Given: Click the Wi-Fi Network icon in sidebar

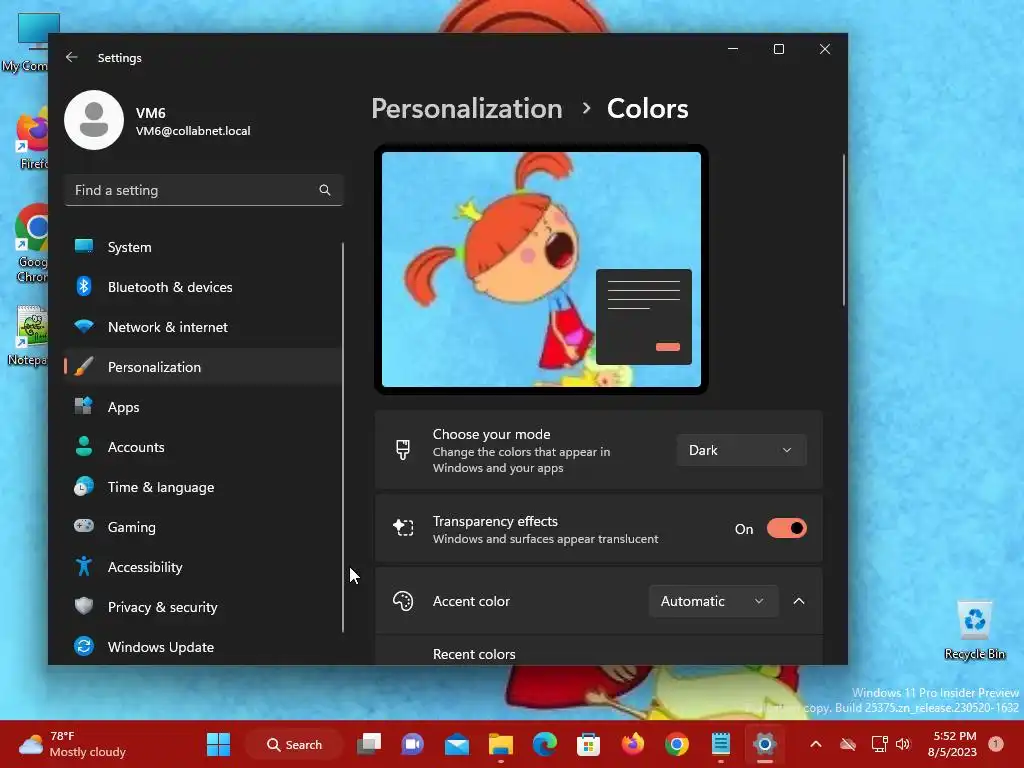Looking at the screenshot, I should (84, 327).
